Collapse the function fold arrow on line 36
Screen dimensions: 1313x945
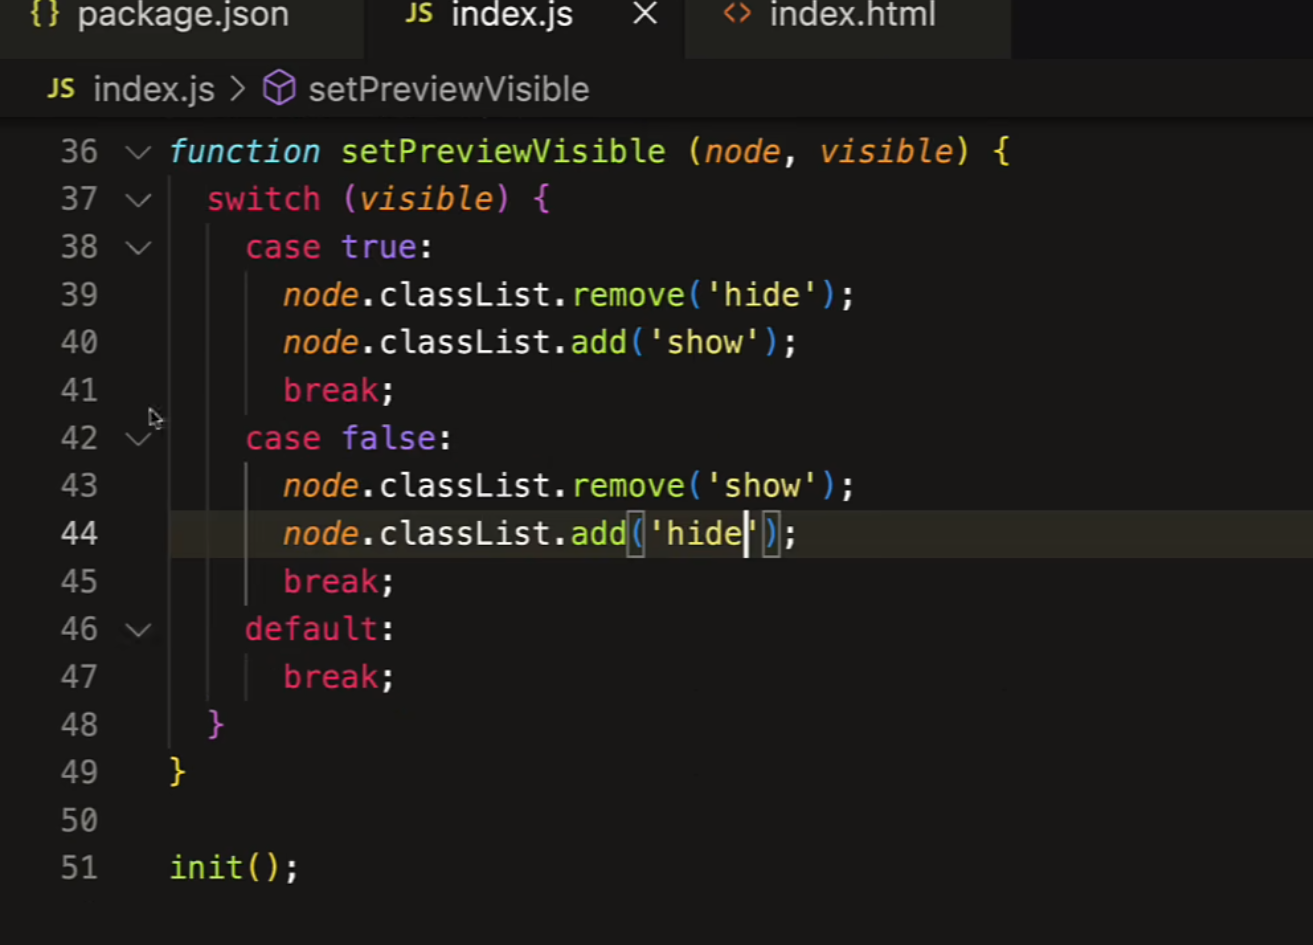pyautogui.click(x=138, y=152)
